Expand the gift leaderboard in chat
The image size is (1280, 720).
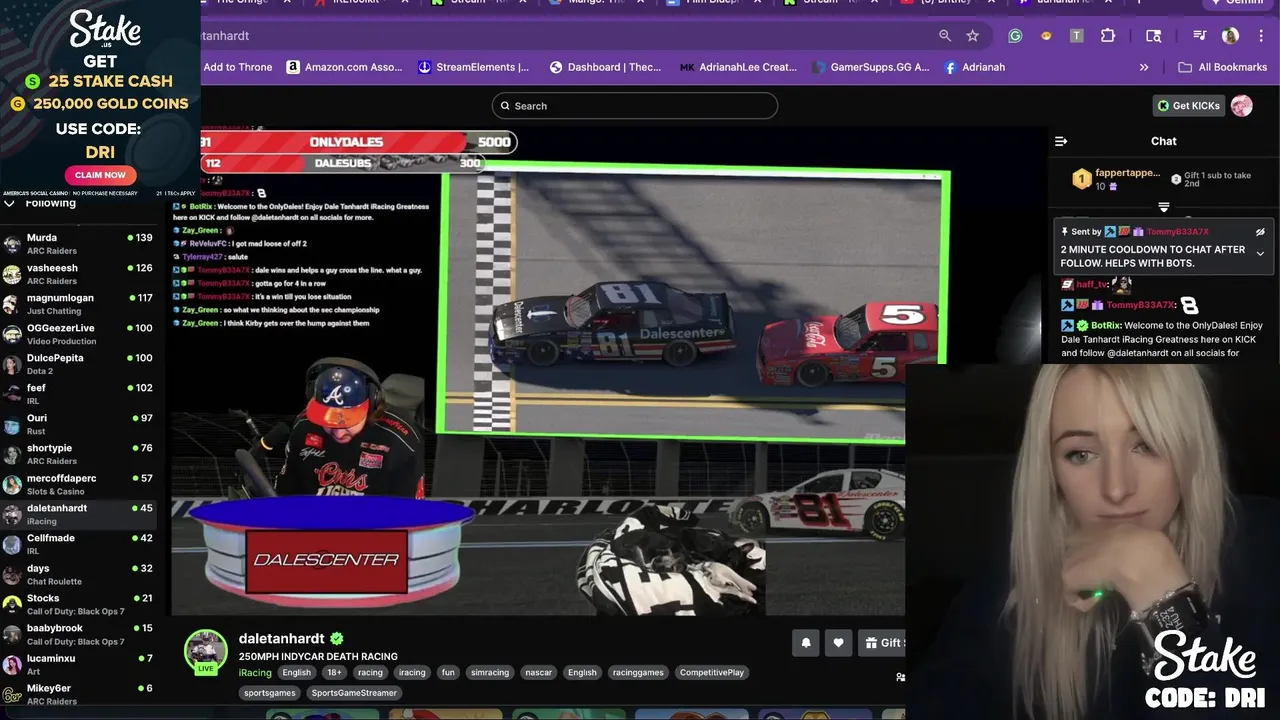pos(1164,207)
